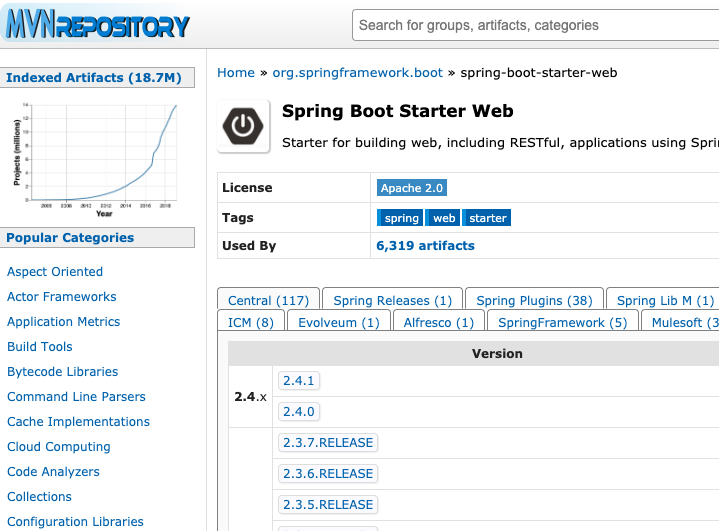Open version 2.4.1
The image size is (719, 531).
click(299, 381)
